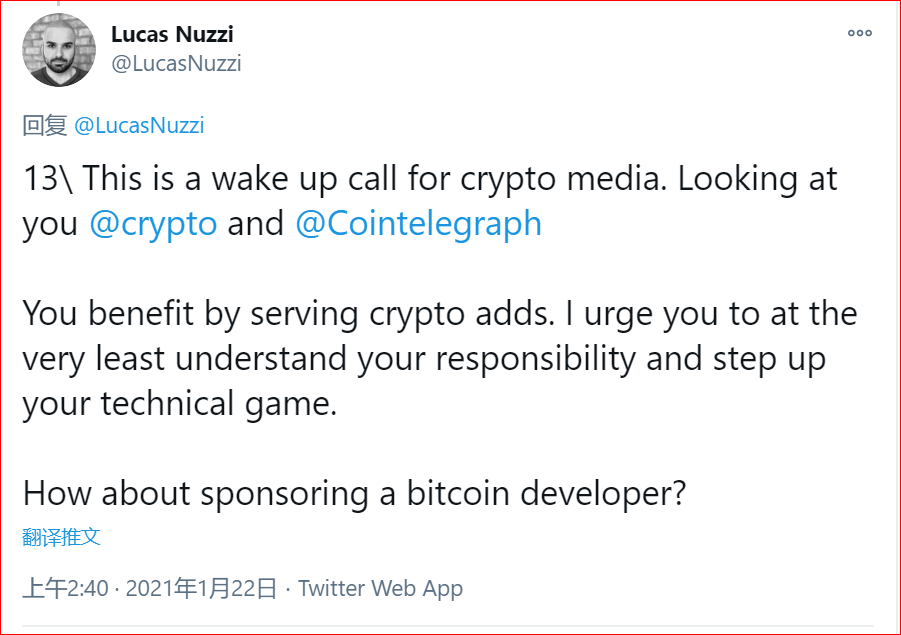Click the 回复 reply label
Image resolution: width=901 pixels, height=635 pixels.
click(44, 125)
